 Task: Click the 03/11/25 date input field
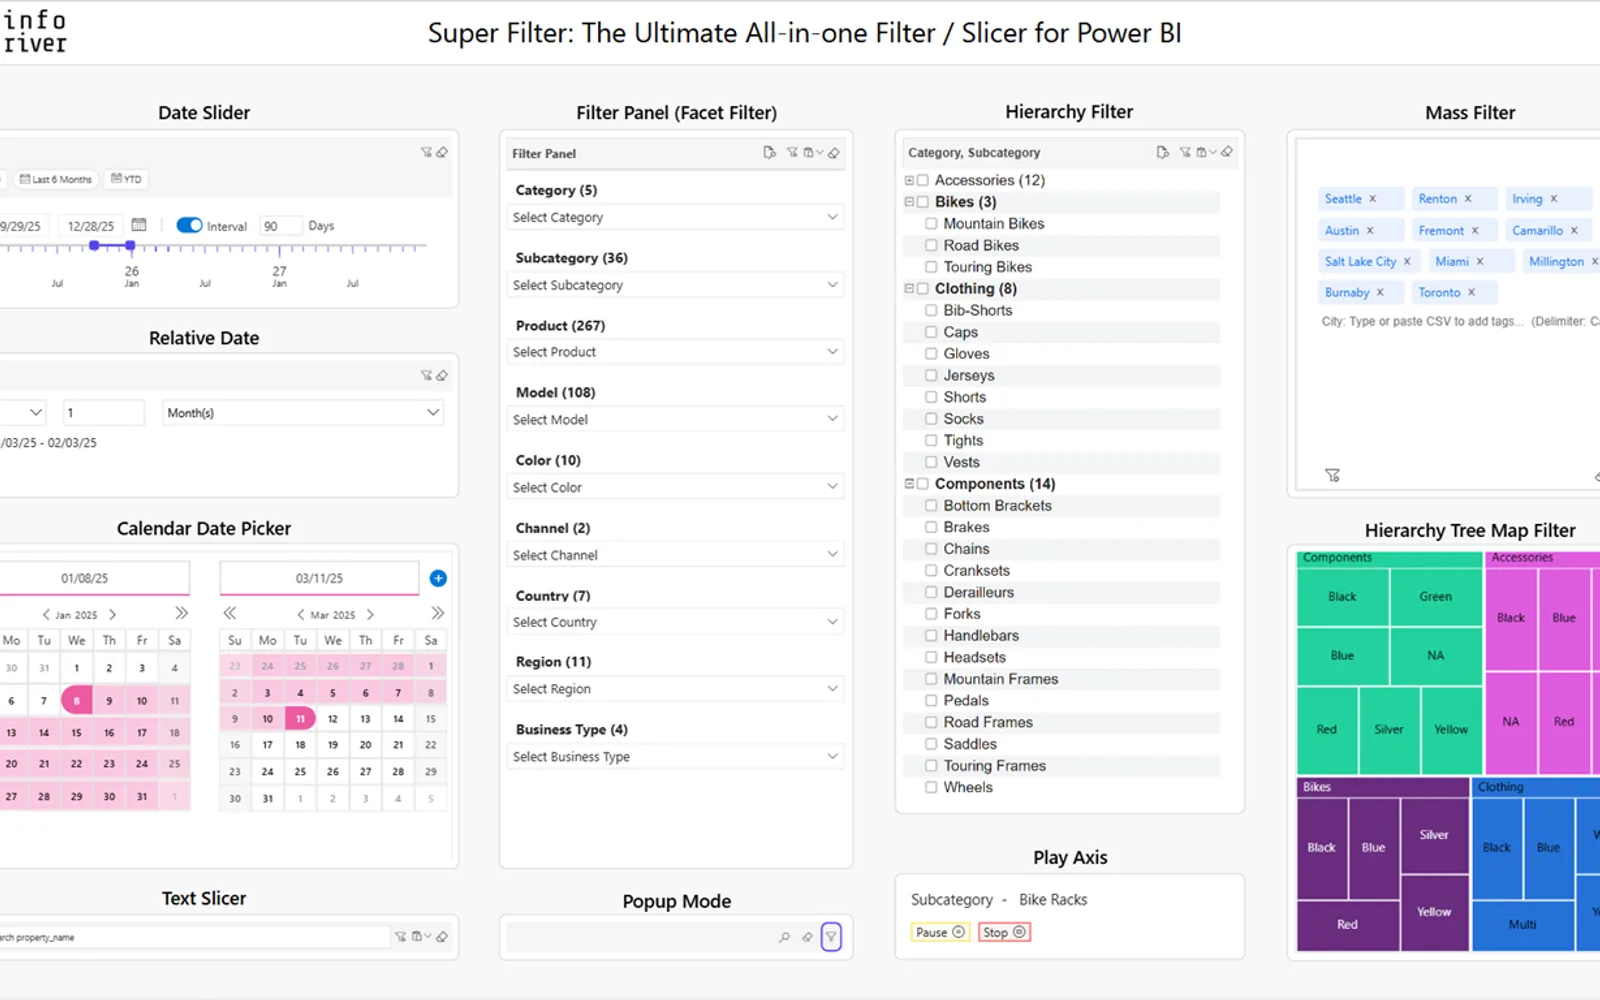tap(319, 578)
